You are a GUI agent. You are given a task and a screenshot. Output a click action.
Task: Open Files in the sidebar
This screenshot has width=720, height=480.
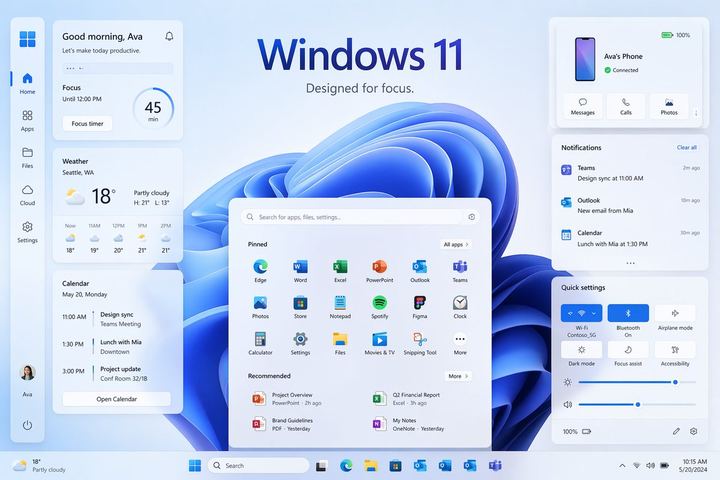point(27,158)
